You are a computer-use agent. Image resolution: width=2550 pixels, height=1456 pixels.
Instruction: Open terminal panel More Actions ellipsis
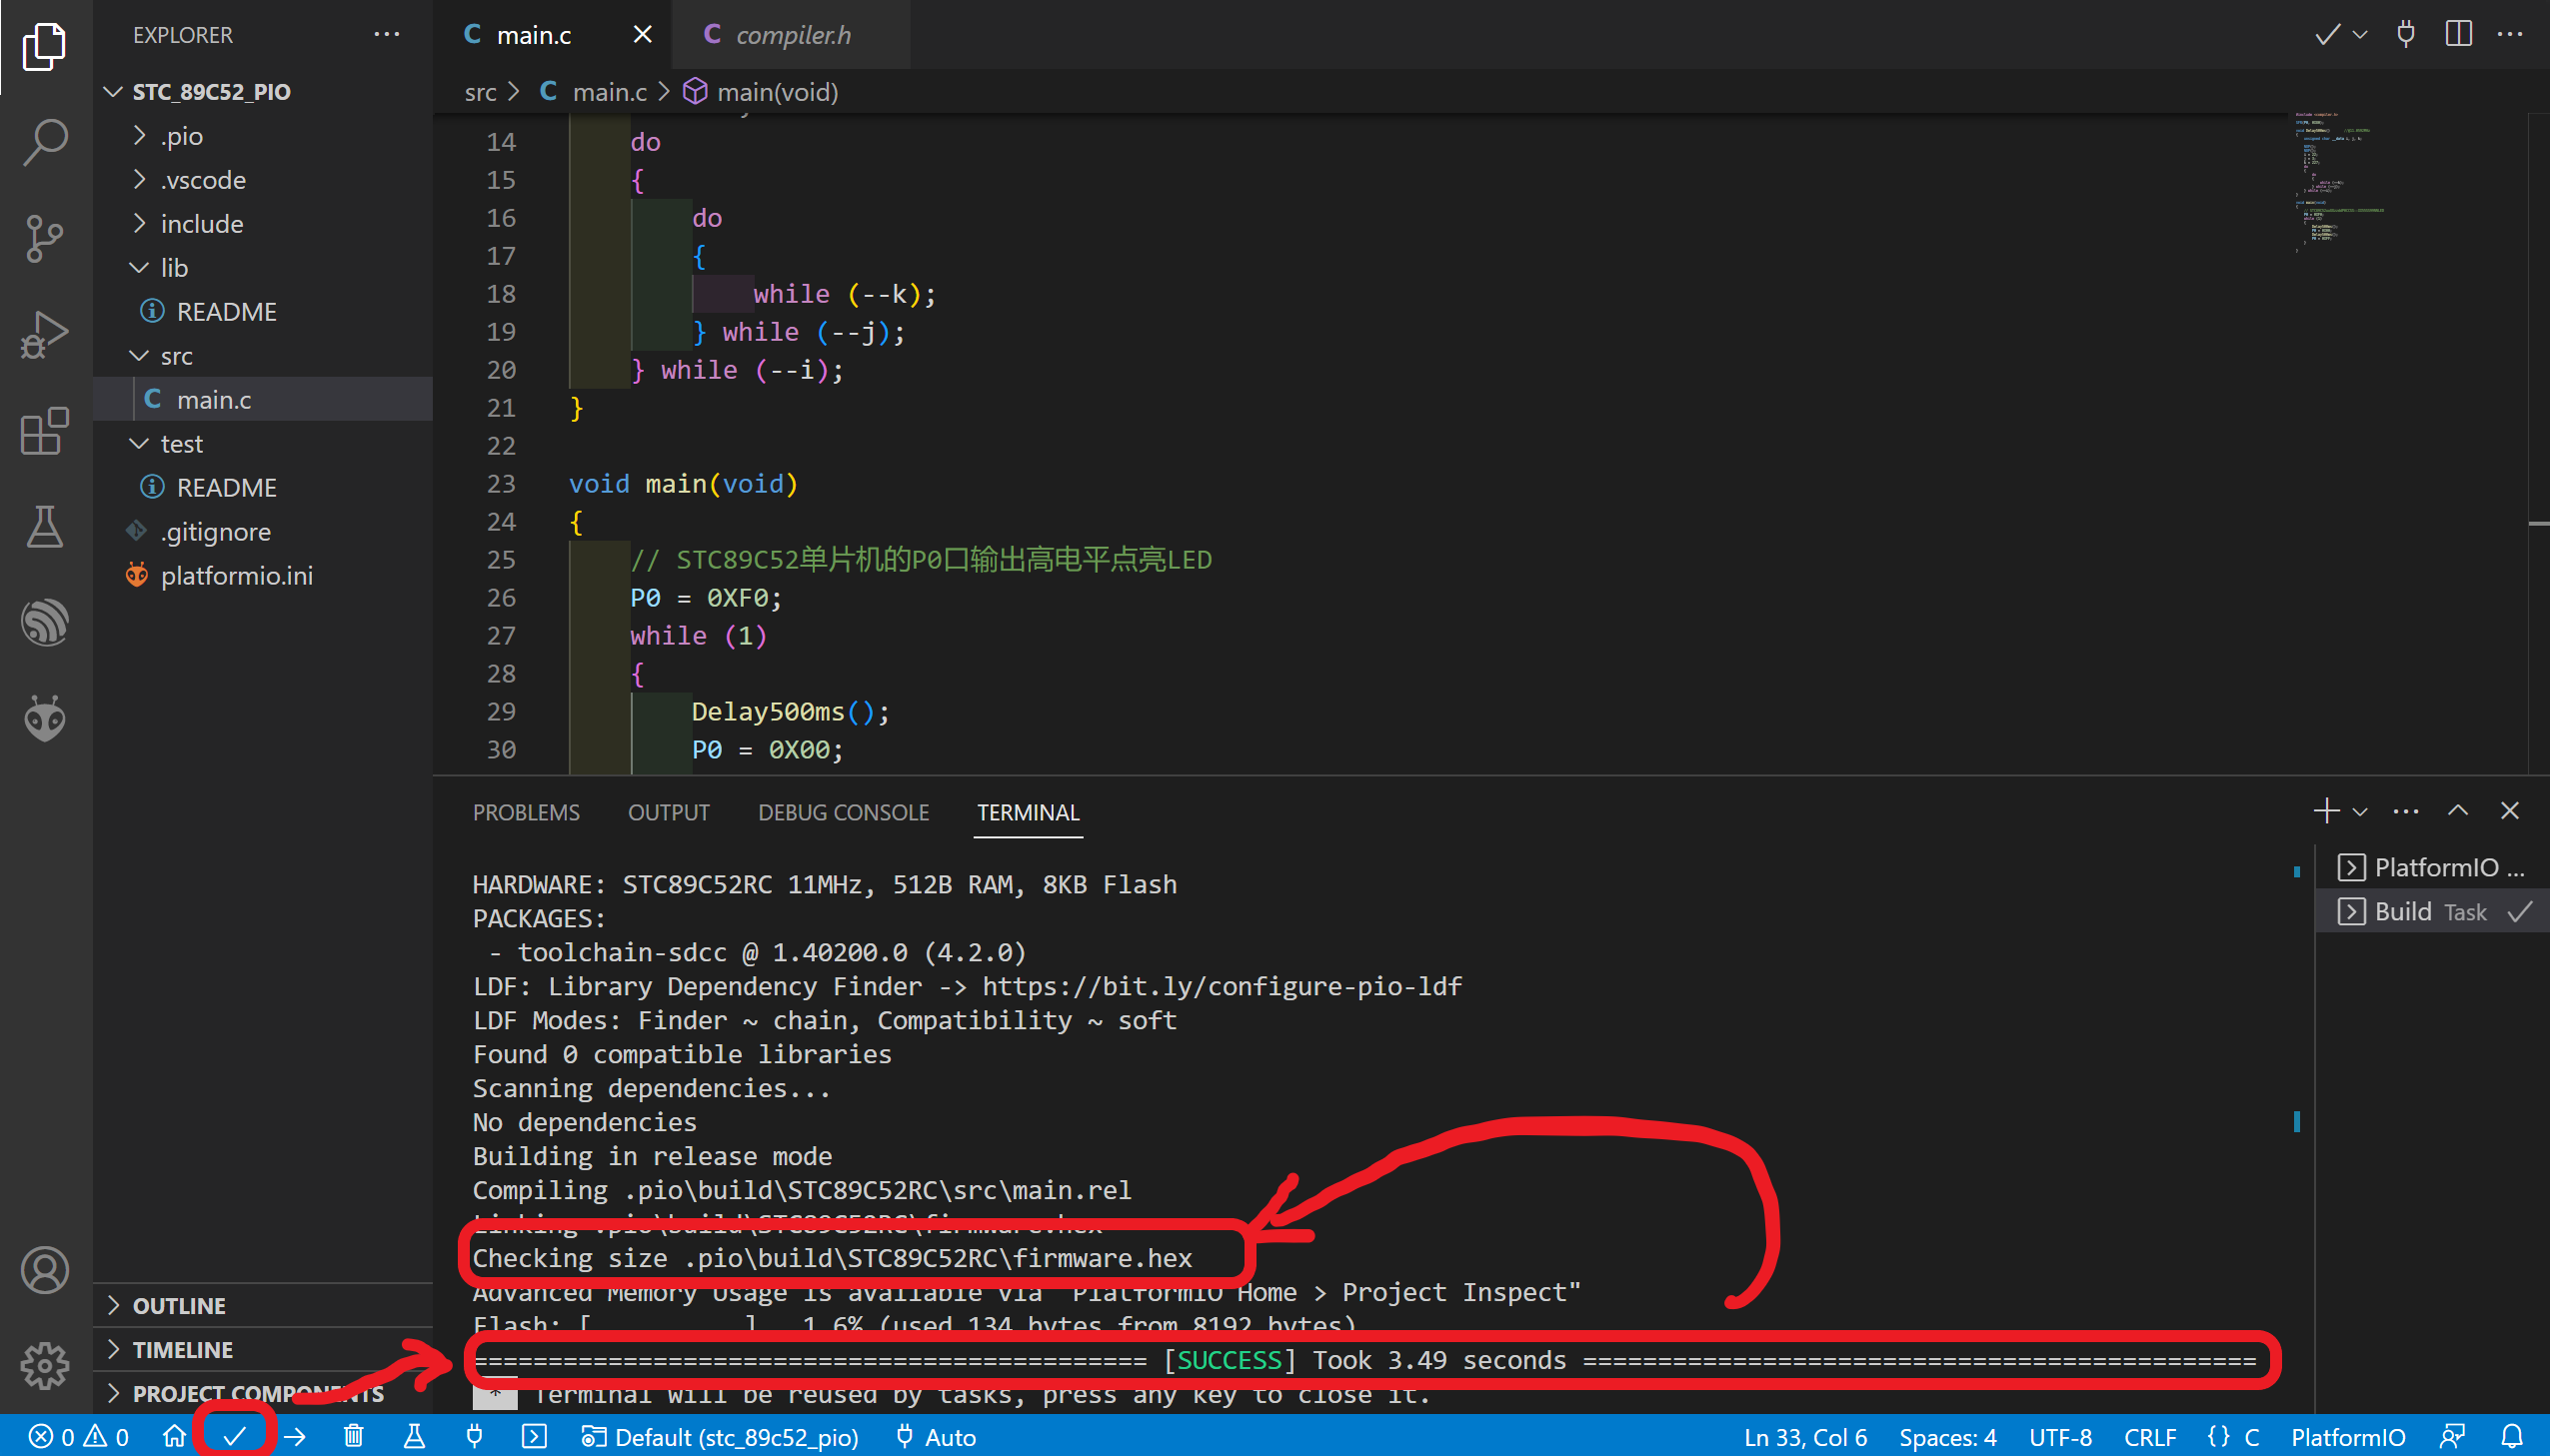tap(2406, 811)
